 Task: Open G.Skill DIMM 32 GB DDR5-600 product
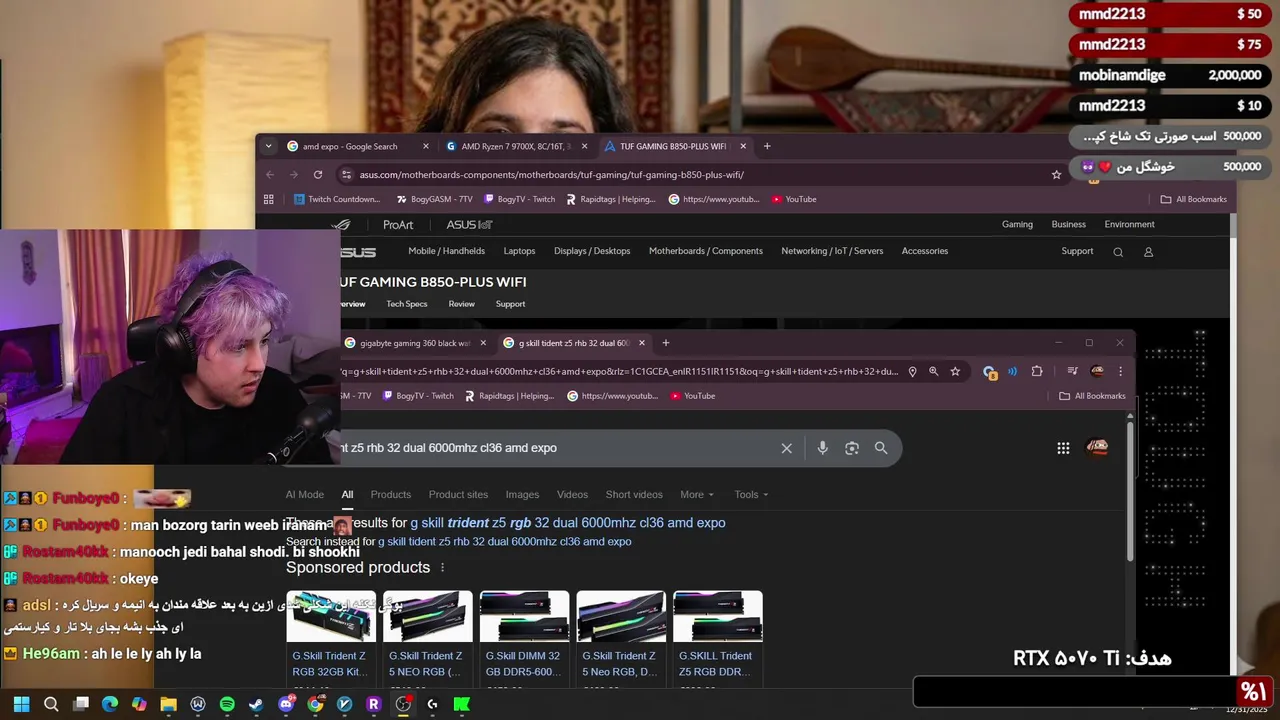pos(524,638)
